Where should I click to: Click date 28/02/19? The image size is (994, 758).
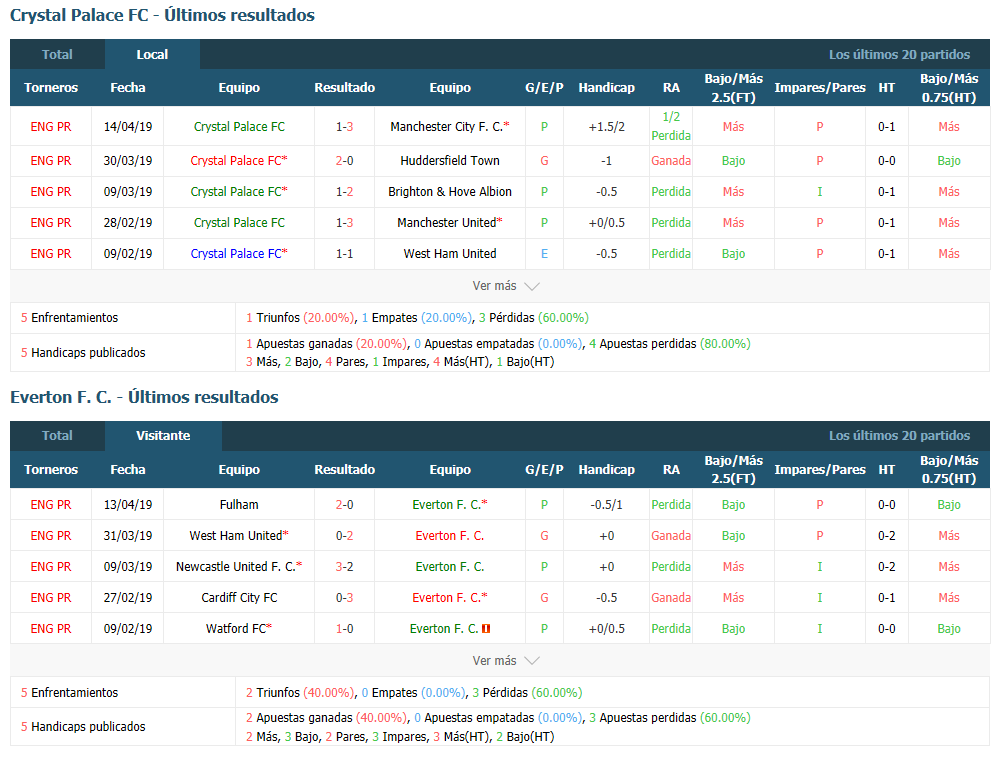pos(127,223)
